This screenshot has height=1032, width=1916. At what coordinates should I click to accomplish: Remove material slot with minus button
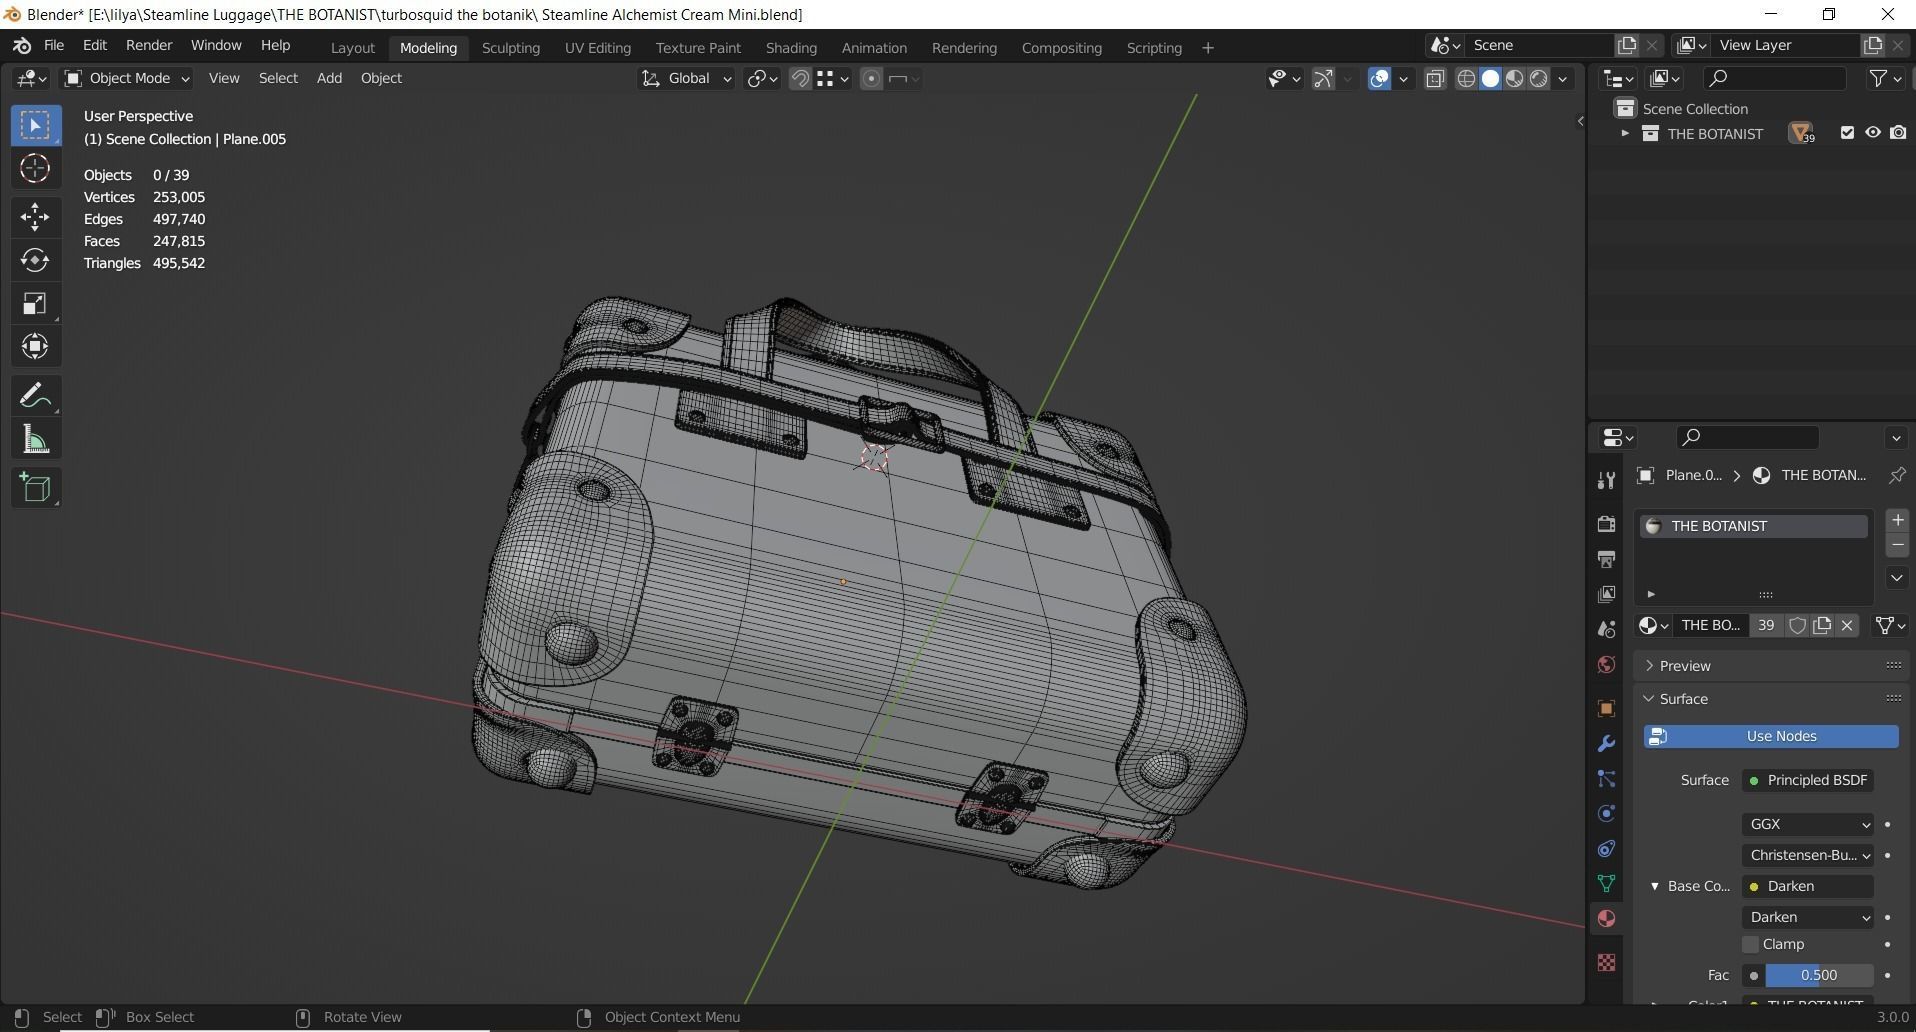[1897, 545]
